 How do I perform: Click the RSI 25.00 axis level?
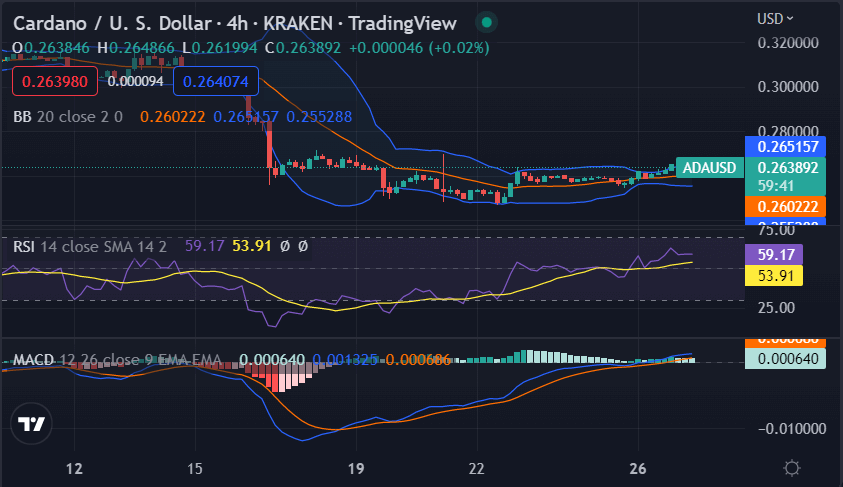[776, 308]
